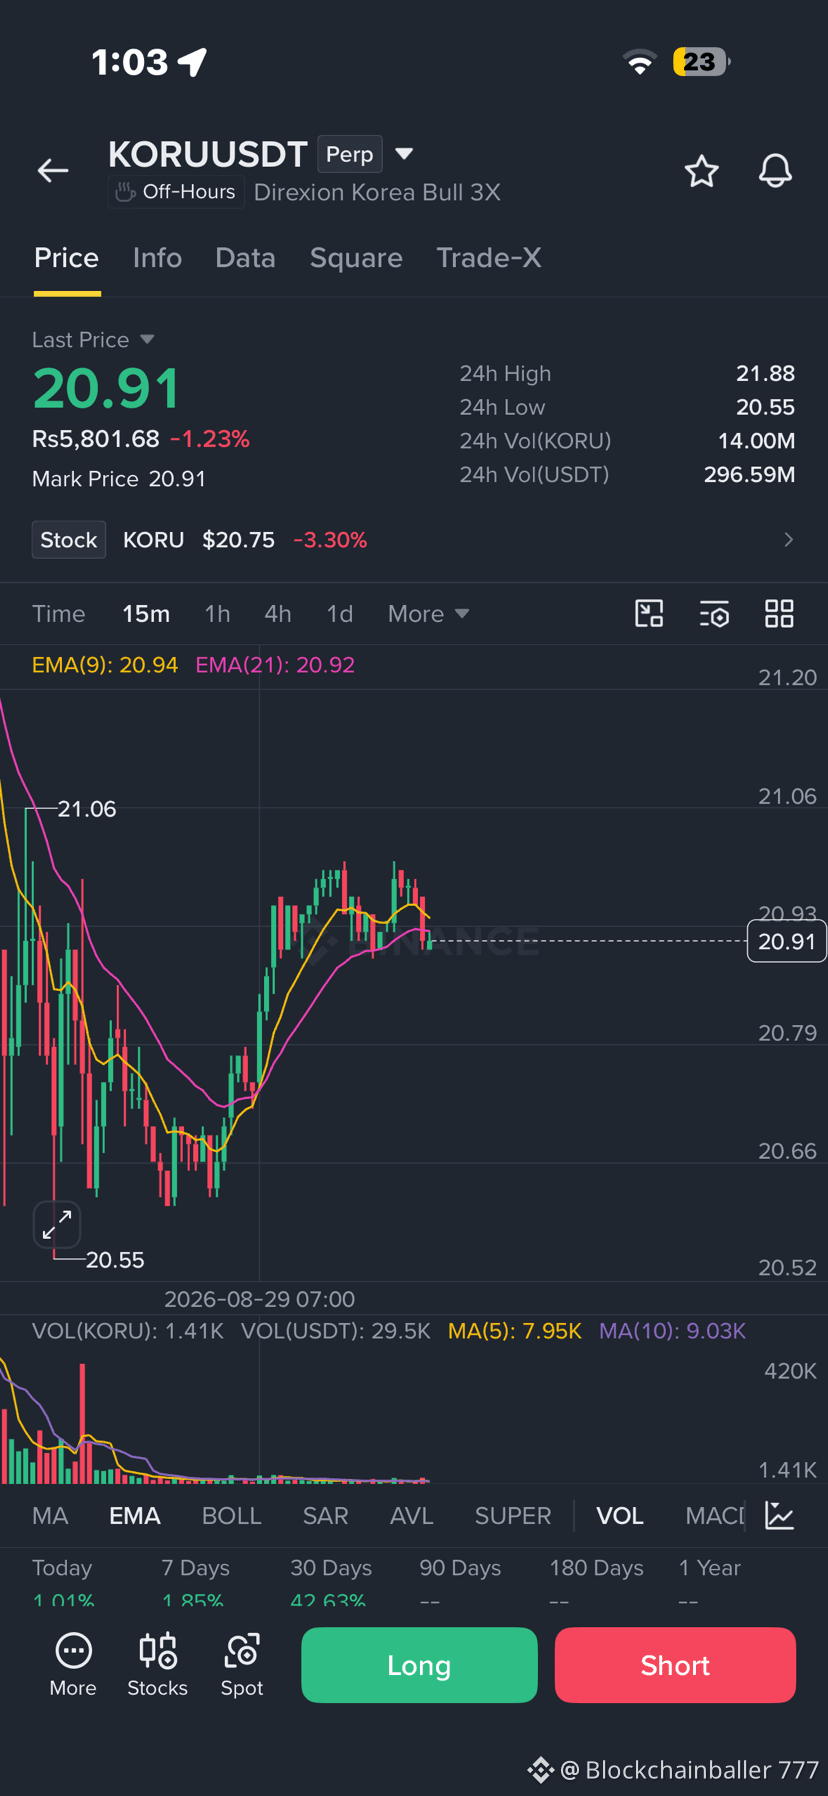828x1796 pixels.
Task: Open chart settings icon beside the timeframes
Action: tap(714, 613)
